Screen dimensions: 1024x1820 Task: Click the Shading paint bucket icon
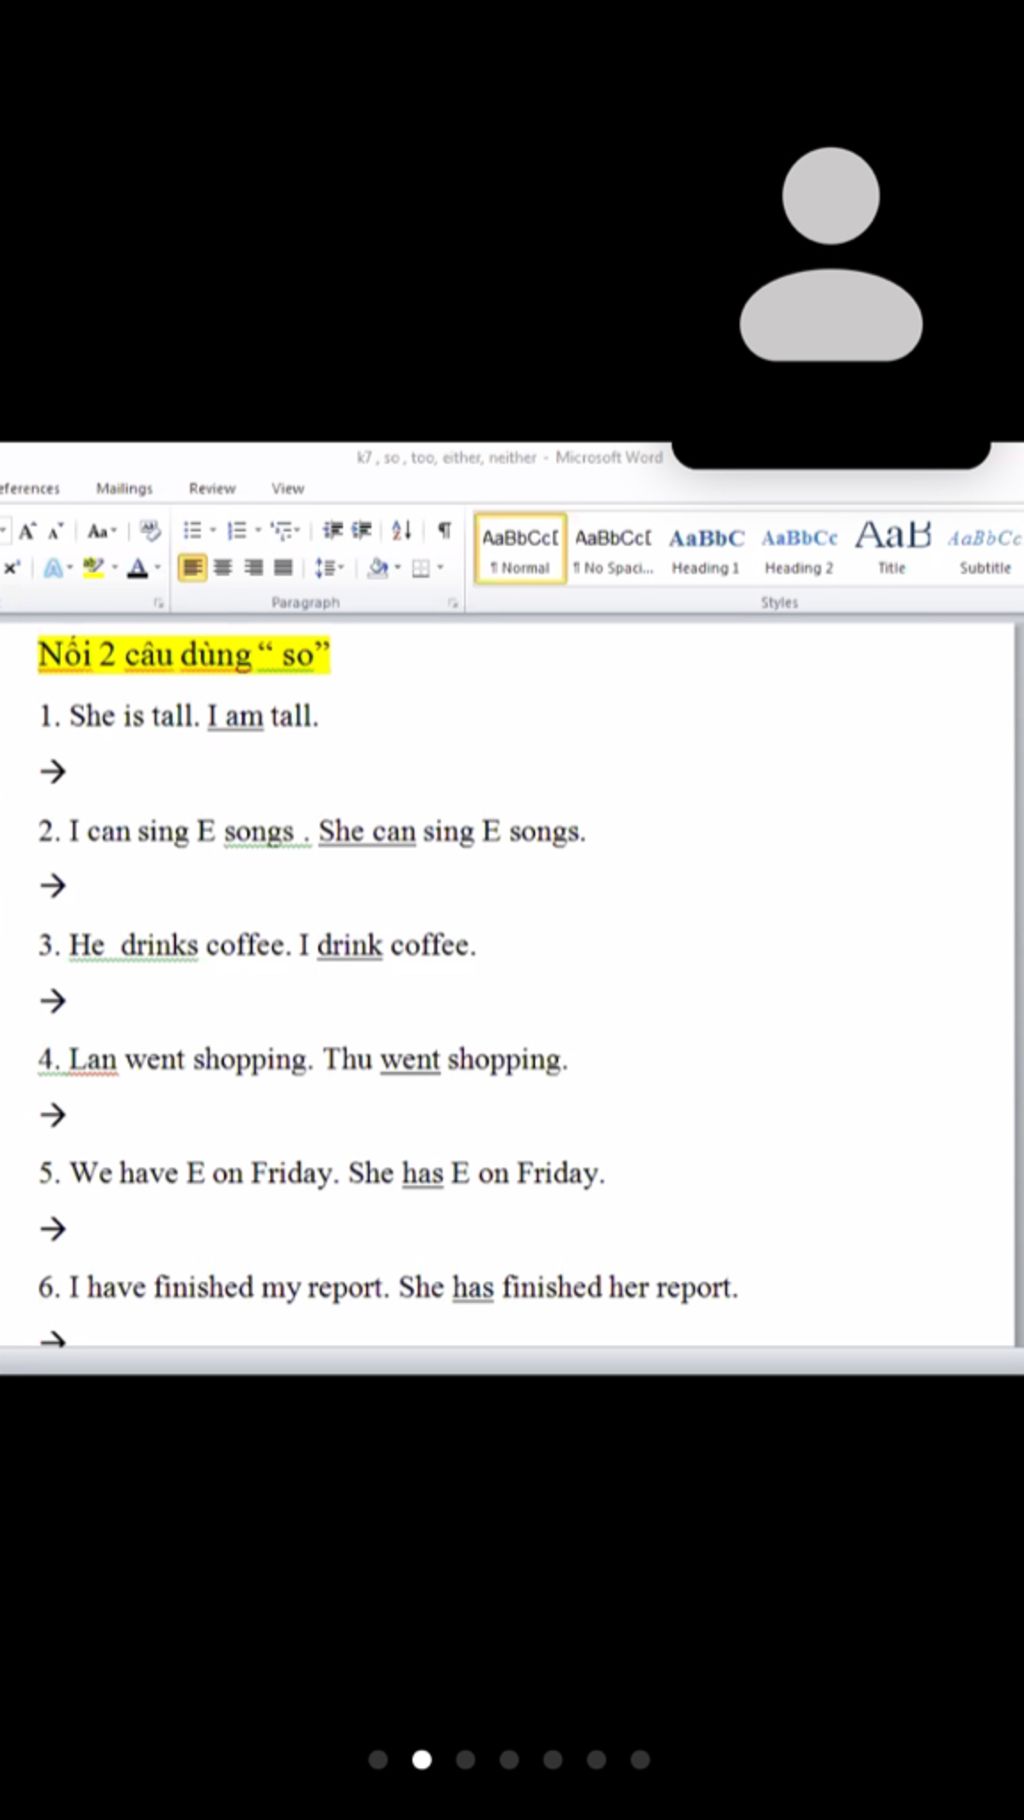click(x=378, y=568)
